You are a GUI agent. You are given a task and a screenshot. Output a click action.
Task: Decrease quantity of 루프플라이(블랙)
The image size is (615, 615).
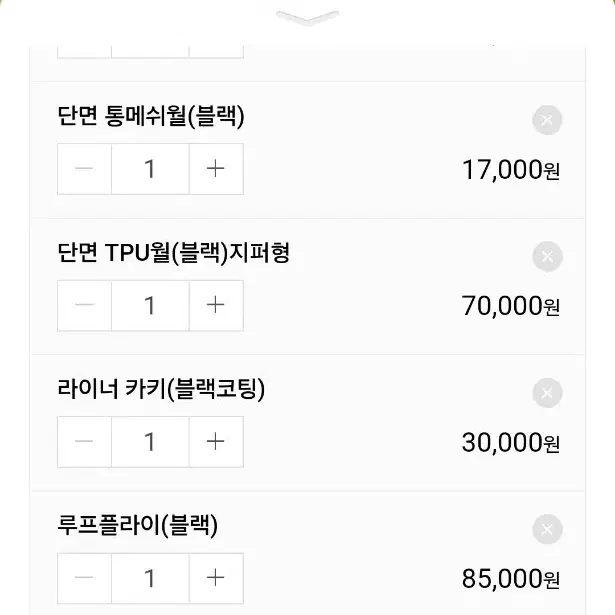84,579
